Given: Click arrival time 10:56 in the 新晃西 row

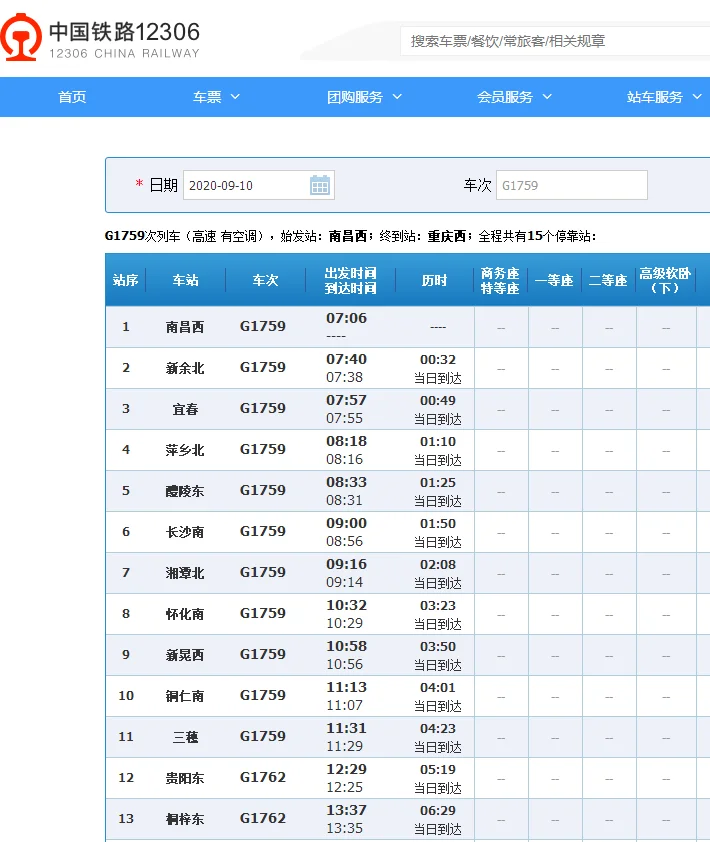Looking at the screenshot, I should (344, 664).
